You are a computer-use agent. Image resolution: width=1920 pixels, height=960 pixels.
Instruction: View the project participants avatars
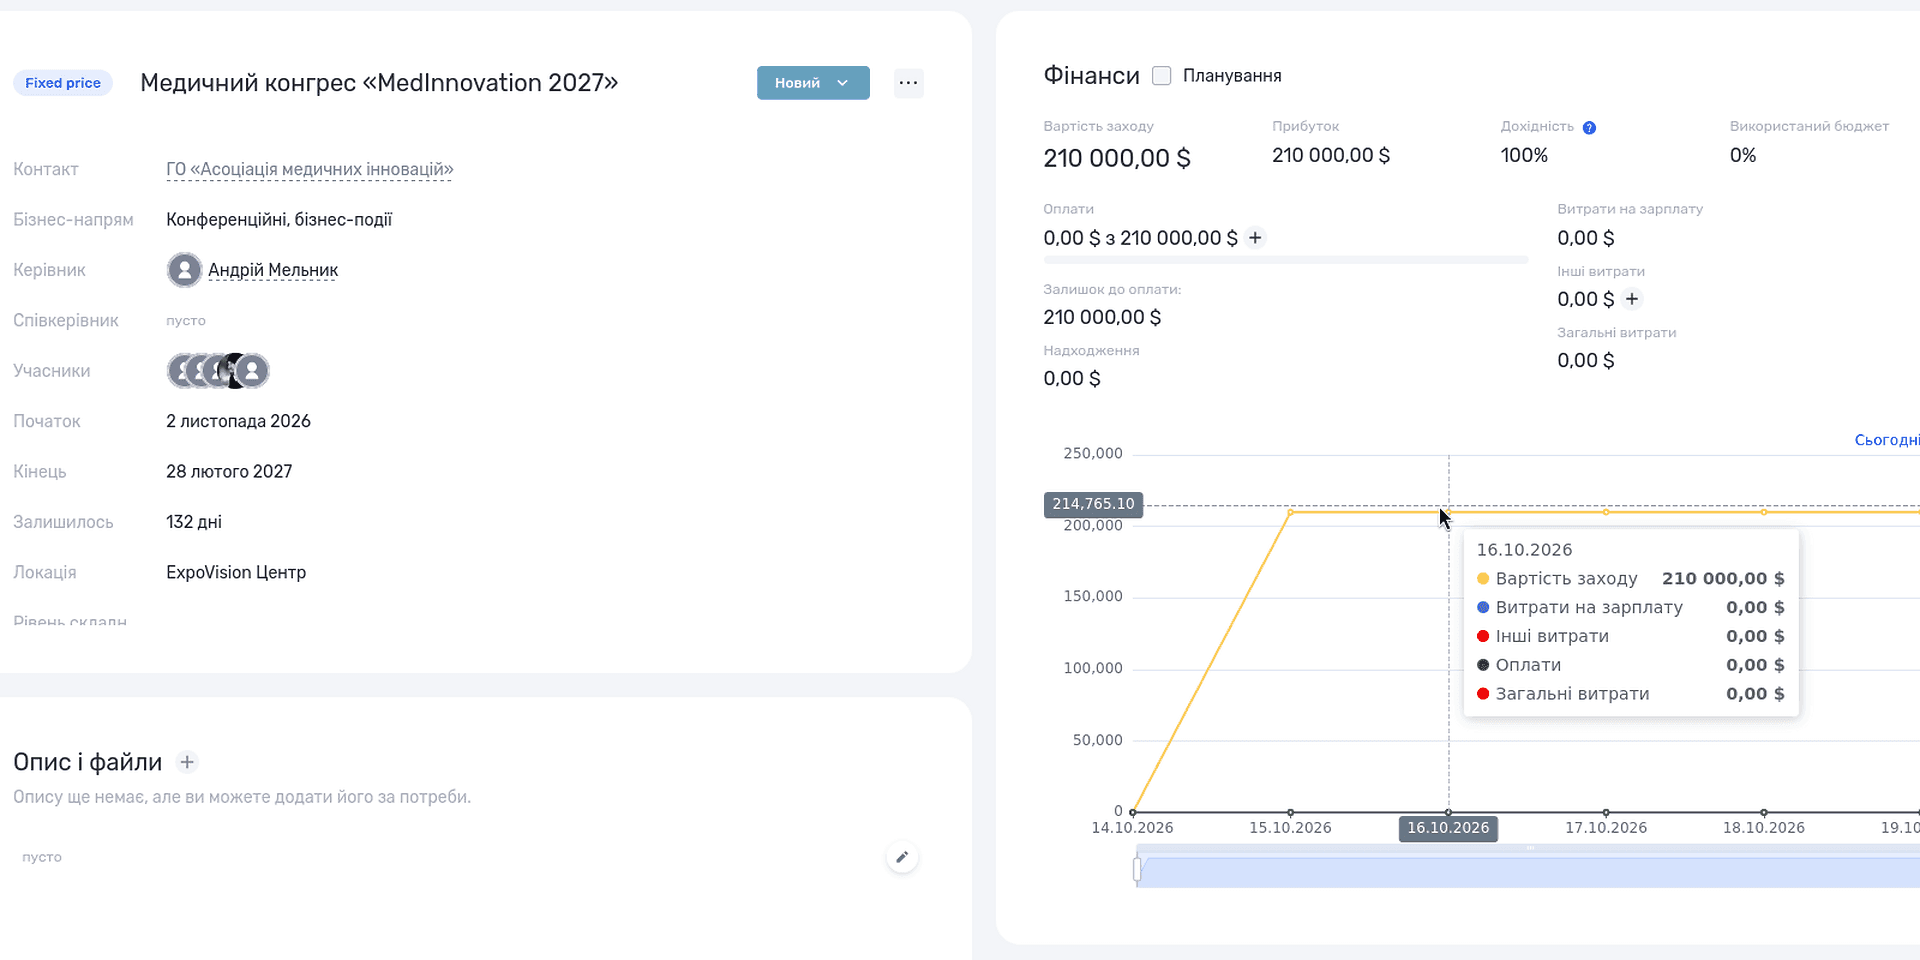point(218,371)
